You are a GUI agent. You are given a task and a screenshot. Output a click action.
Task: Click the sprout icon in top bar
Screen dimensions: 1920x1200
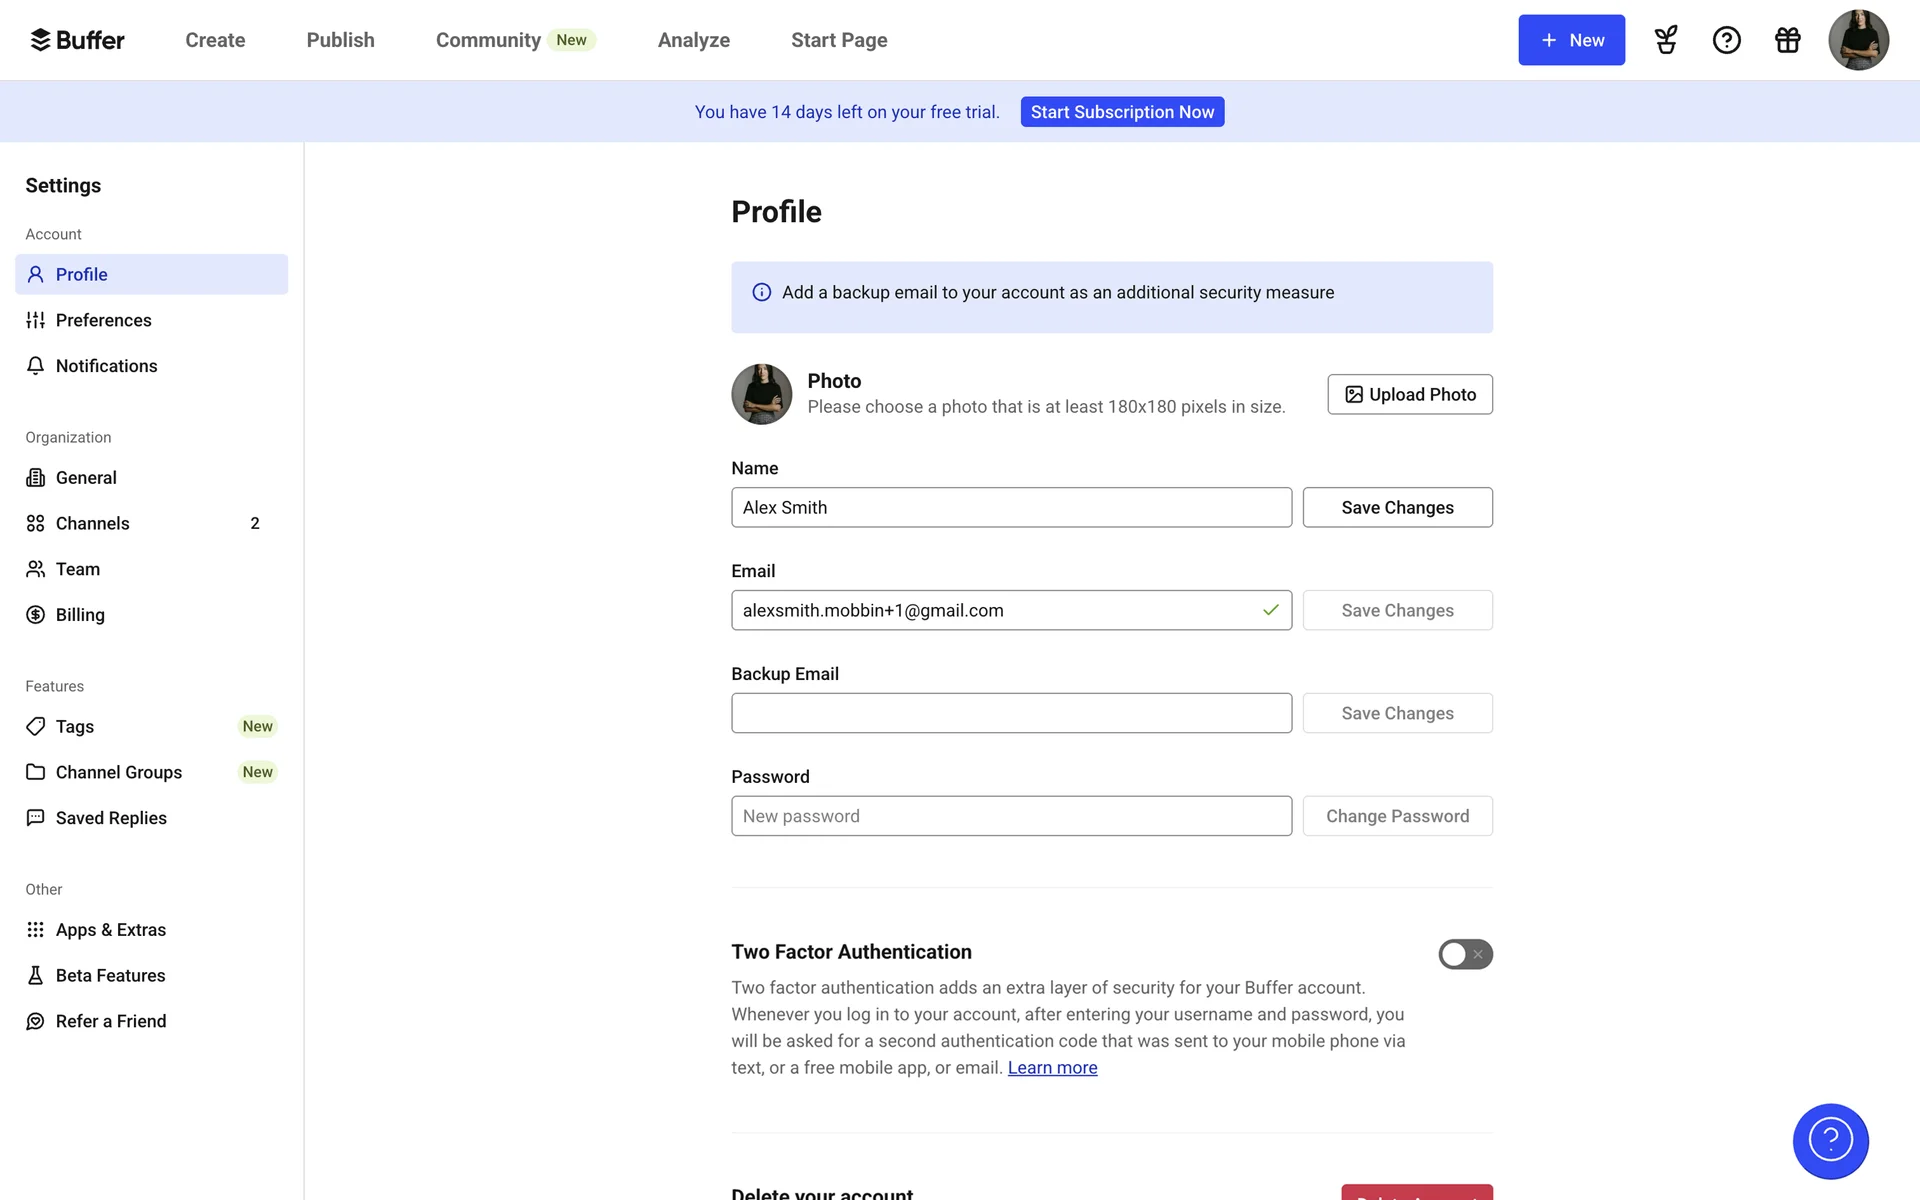1666,40
